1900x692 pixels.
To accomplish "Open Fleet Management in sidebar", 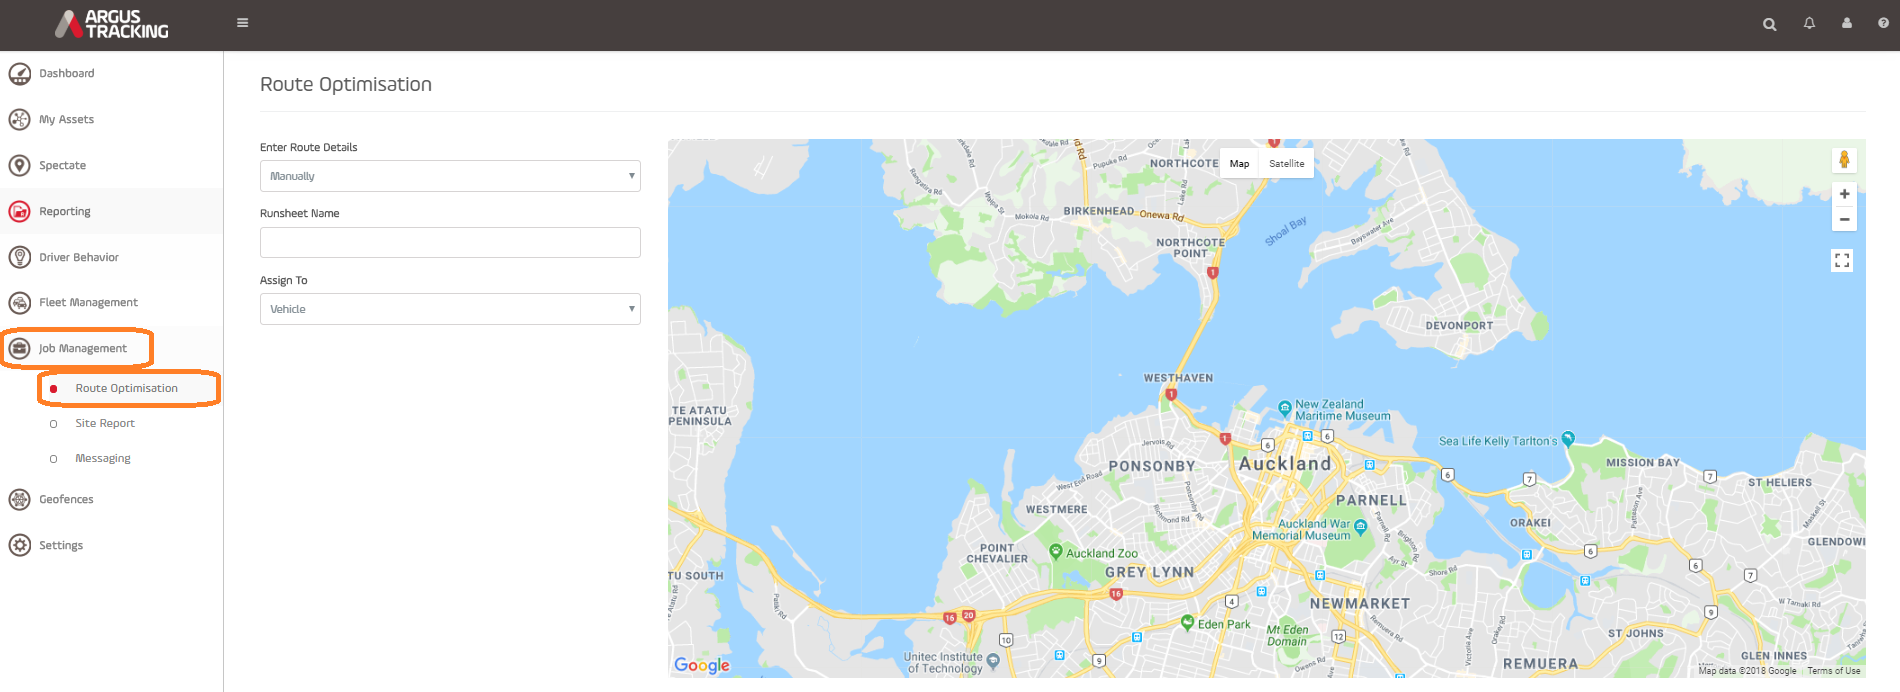I will coord(88,302).
